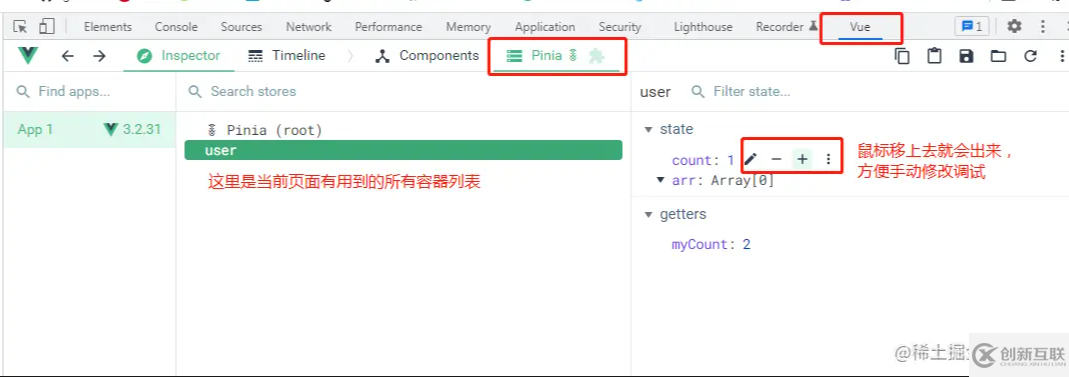Switch to Inspector view
Viewport: 1069px width, 377px height.
[179, 56]
